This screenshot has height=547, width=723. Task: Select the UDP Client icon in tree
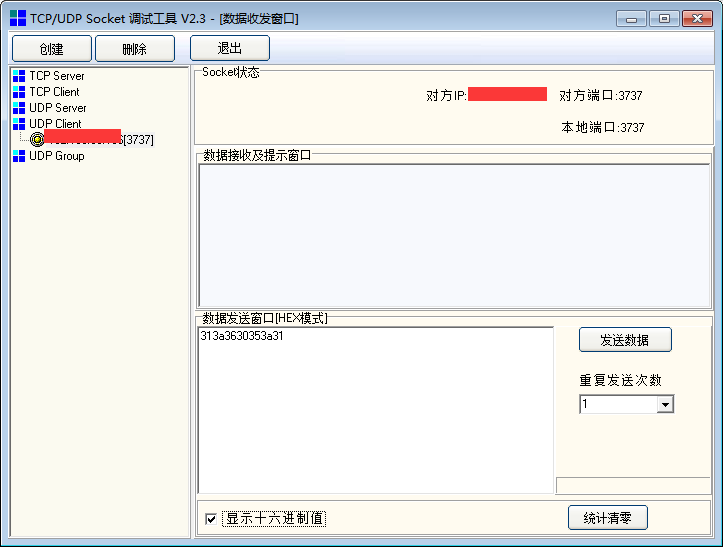19,124
